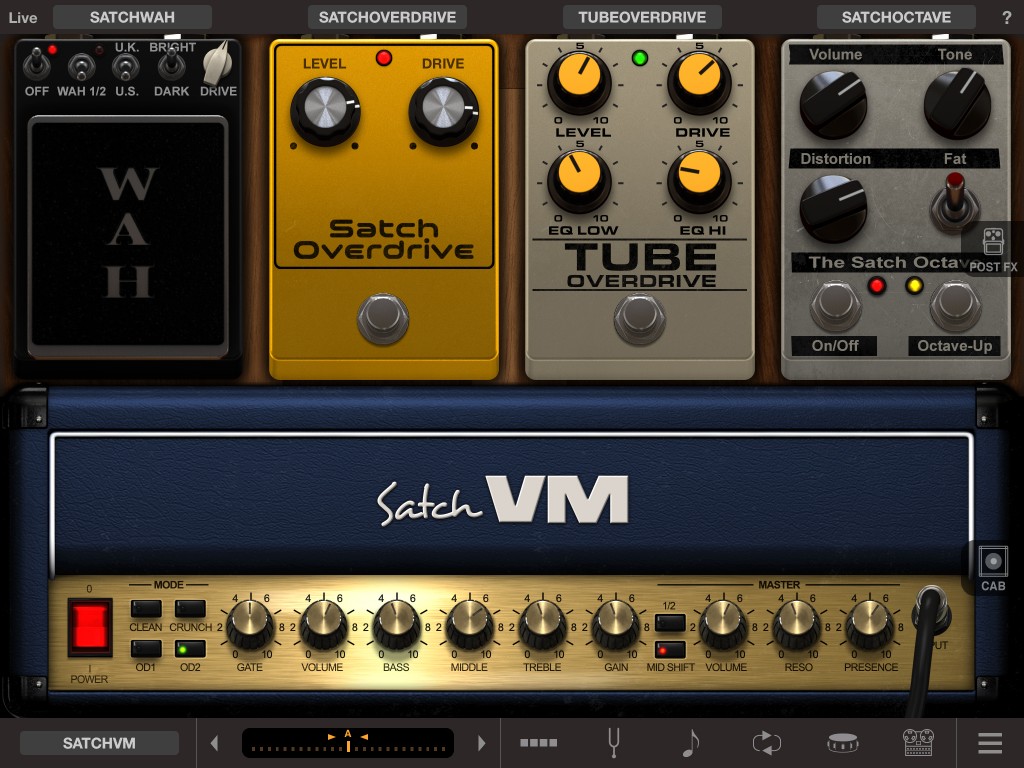Go to next preset arrow
Image resolution: width=1024 pixels, height=768 pixels.
(482, 743)
